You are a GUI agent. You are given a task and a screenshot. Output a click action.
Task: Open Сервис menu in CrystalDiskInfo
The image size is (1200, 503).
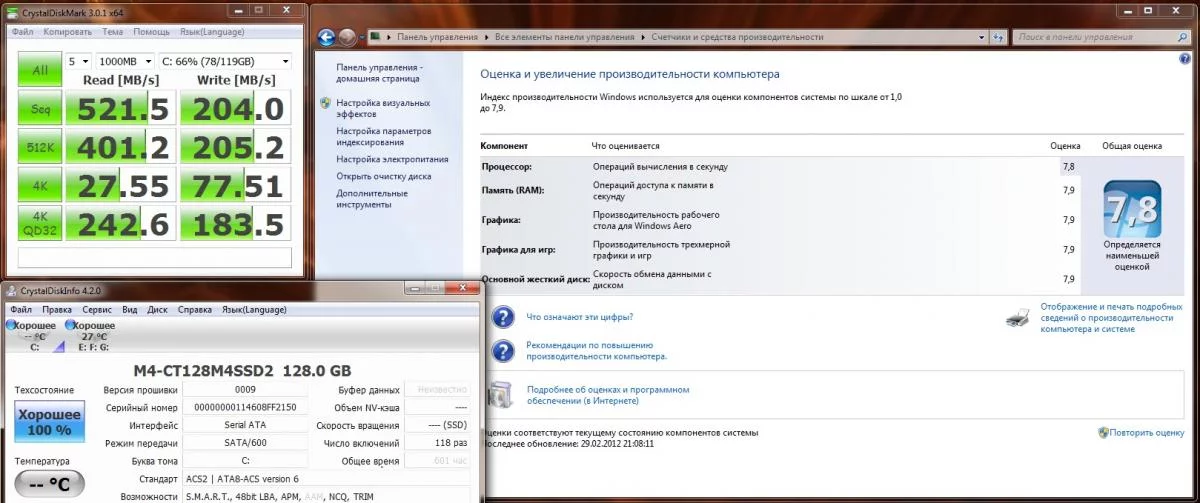click(97, 310)
